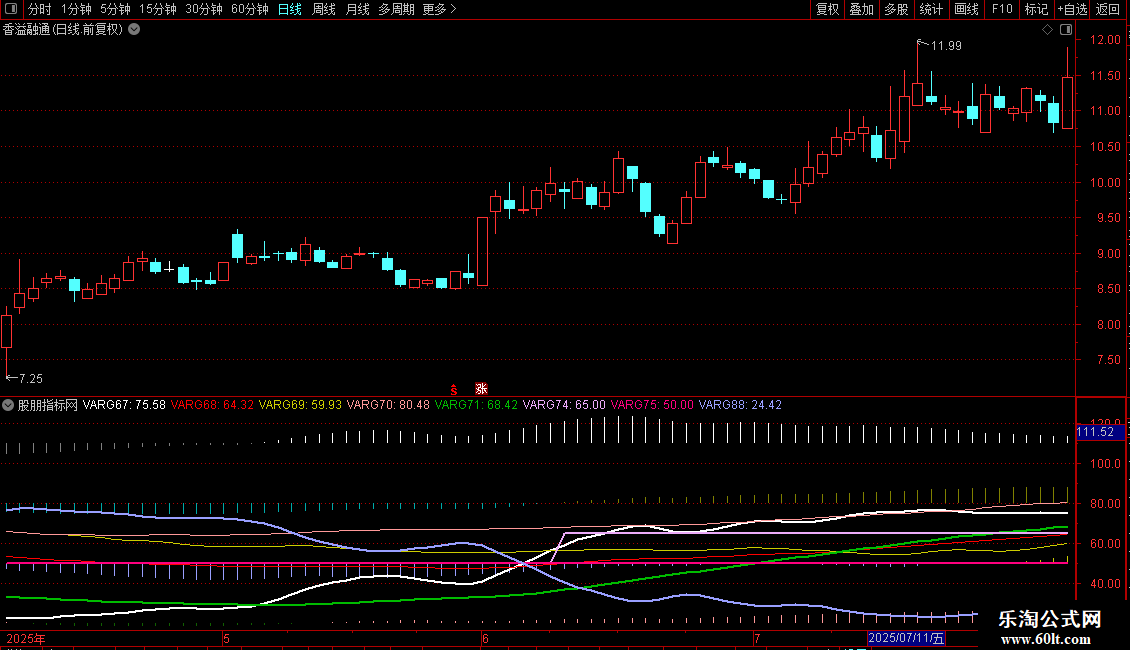Select the 2025/07/11/五 date marker

[x=906, y=638]
